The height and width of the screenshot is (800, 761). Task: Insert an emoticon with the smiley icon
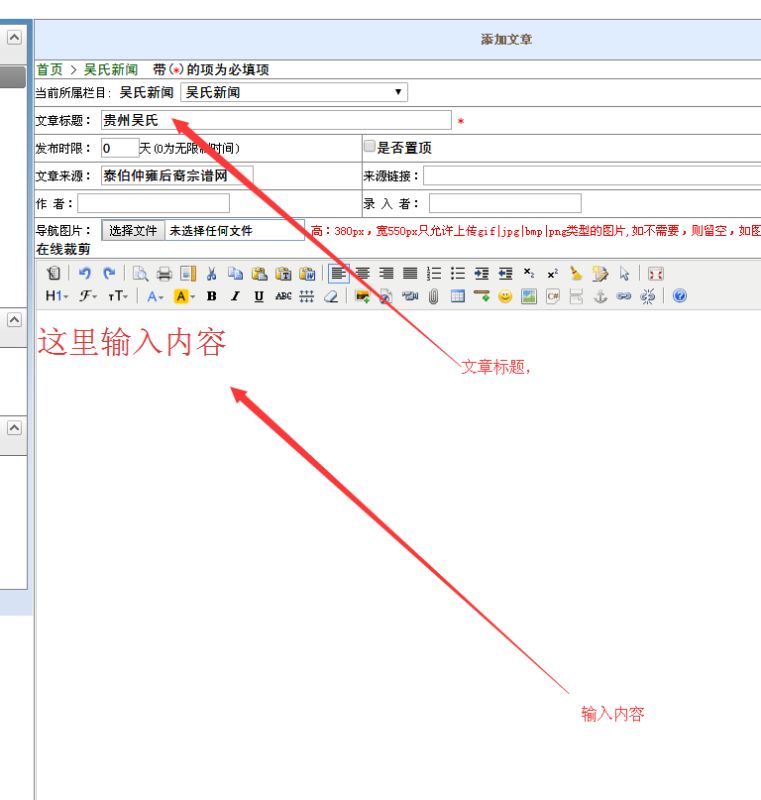pyautogui.click(x=505, y=296)
